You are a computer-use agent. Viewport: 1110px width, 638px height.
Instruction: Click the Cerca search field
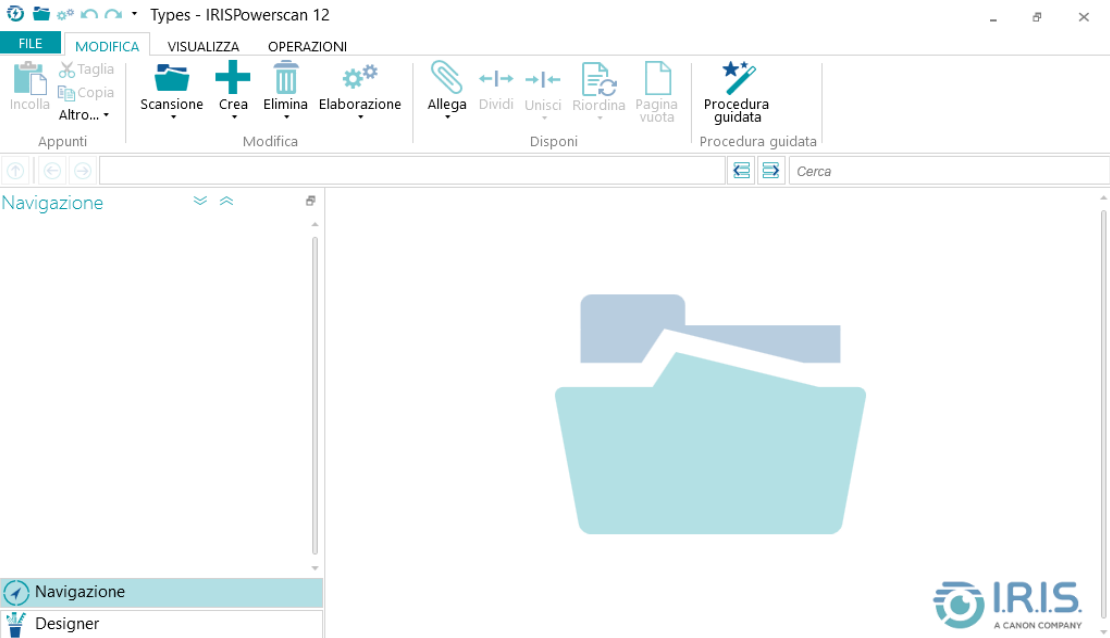click(x=949, y=171)
